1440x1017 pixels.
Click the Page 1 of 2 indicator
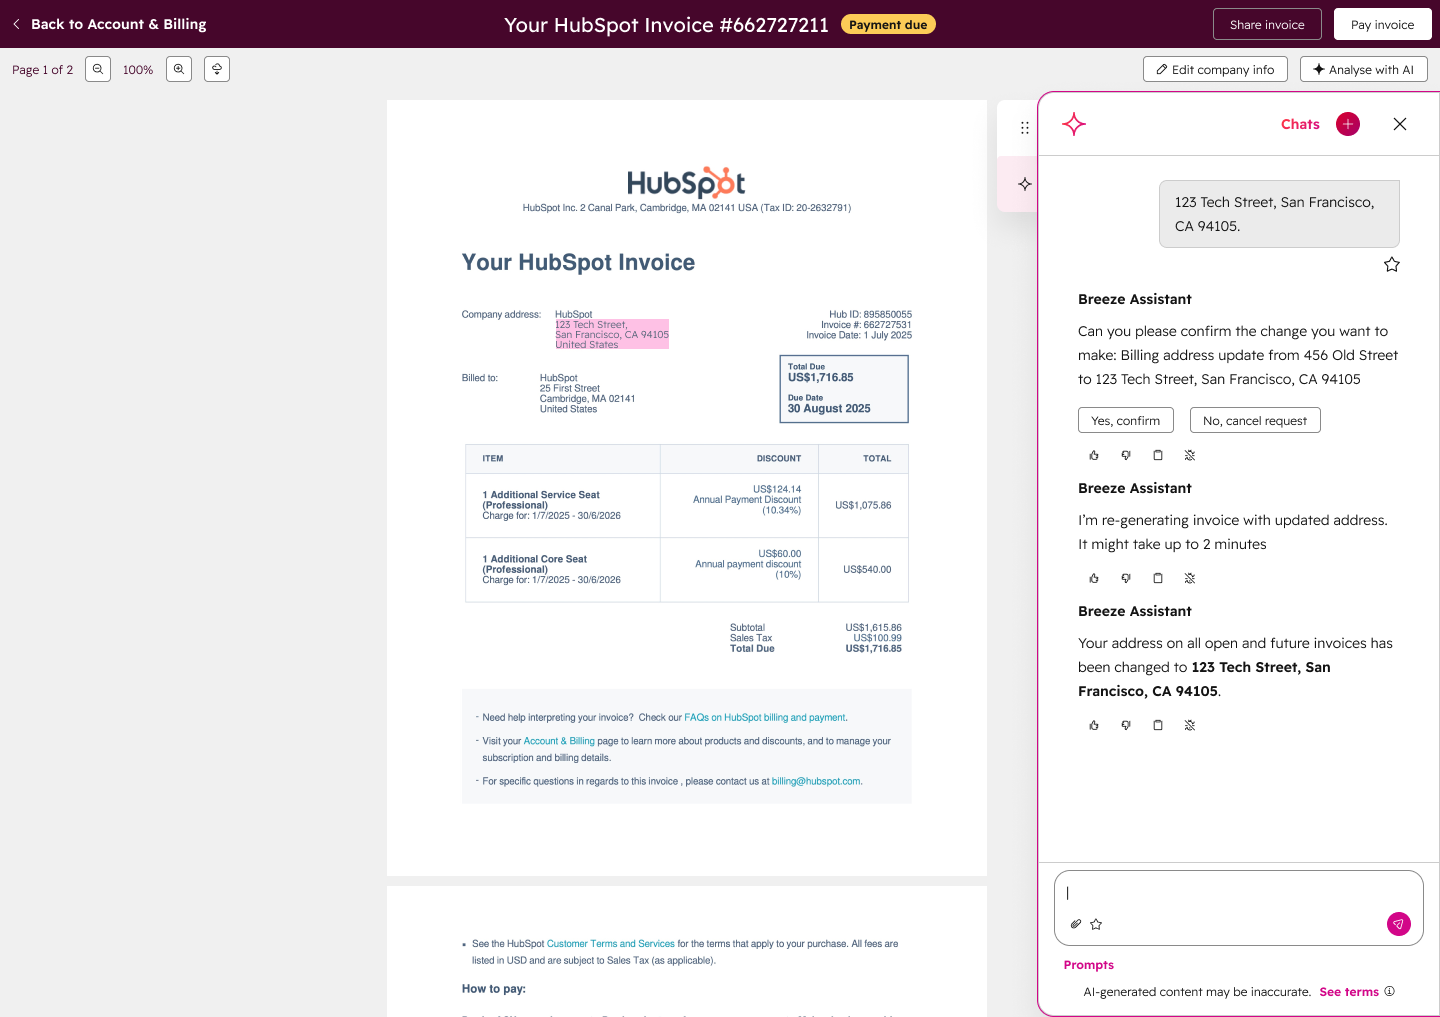pyautogui.click(x=42, y=70)
